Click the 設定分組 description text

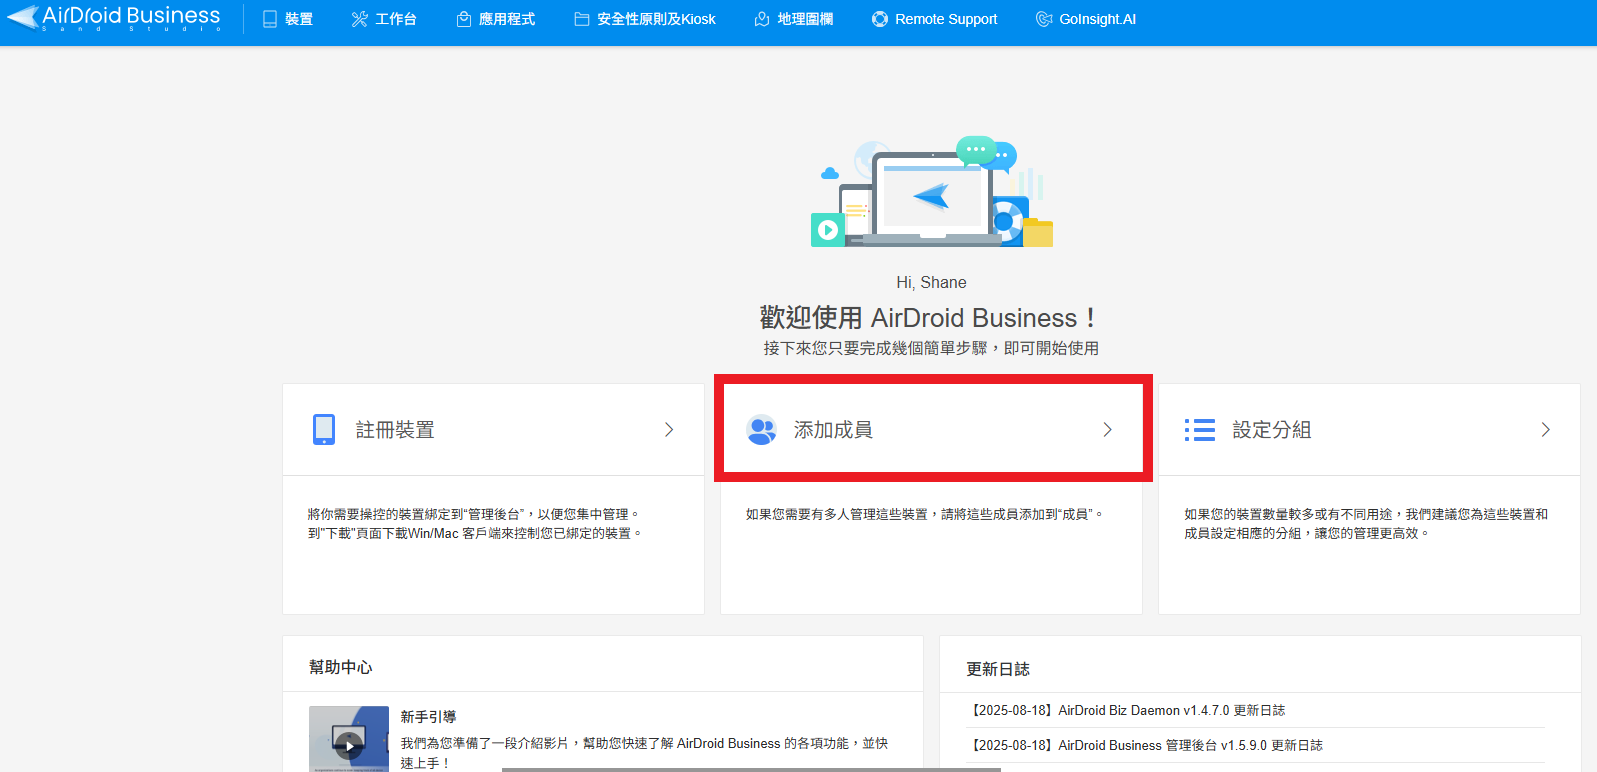1366,524
